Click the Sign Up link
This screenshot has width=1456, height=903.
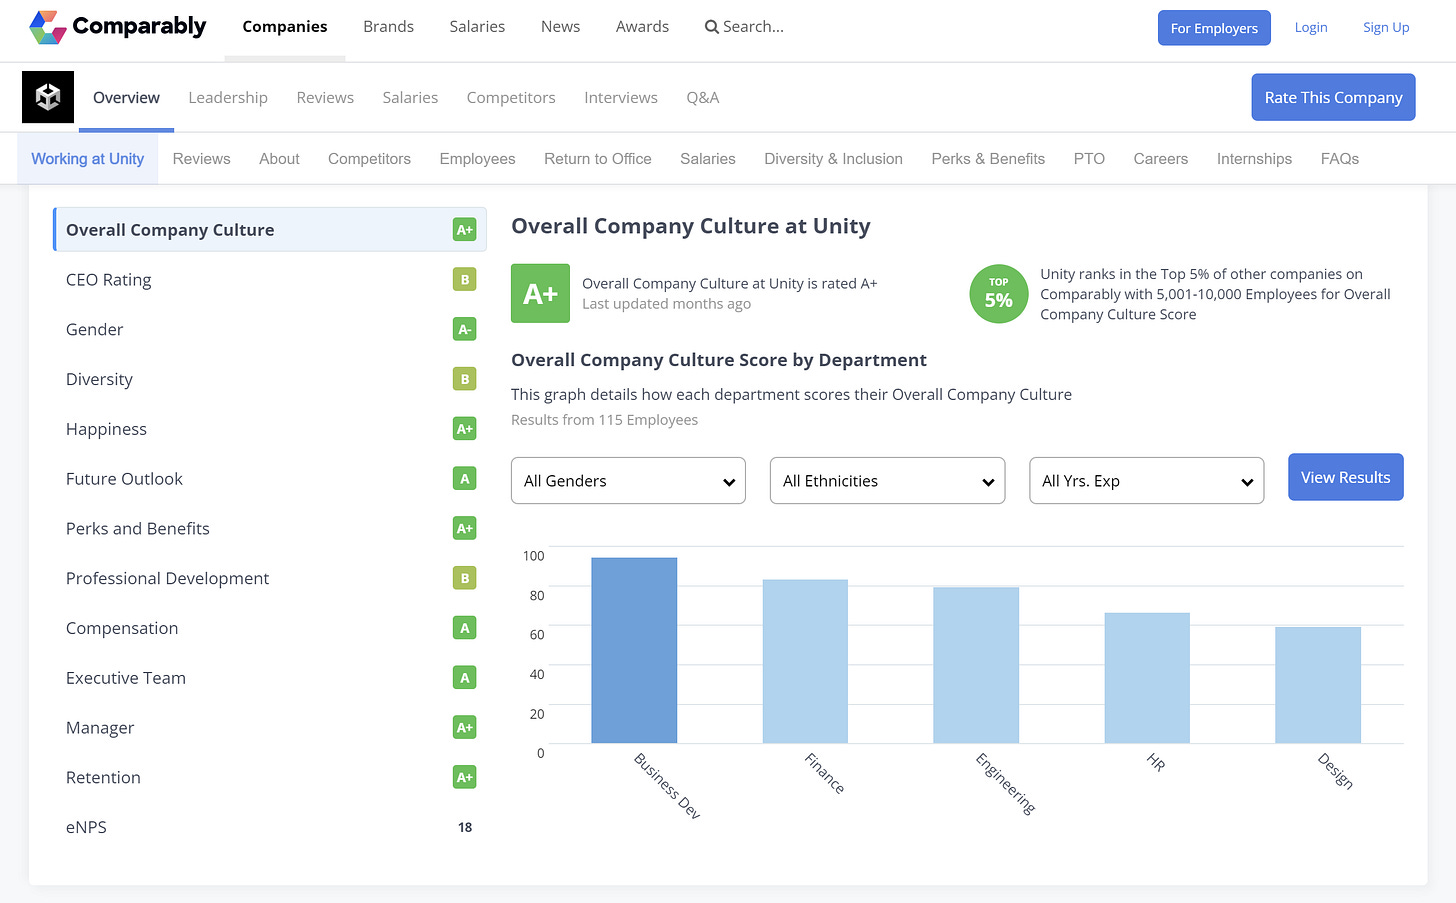tap(1386, 28)
